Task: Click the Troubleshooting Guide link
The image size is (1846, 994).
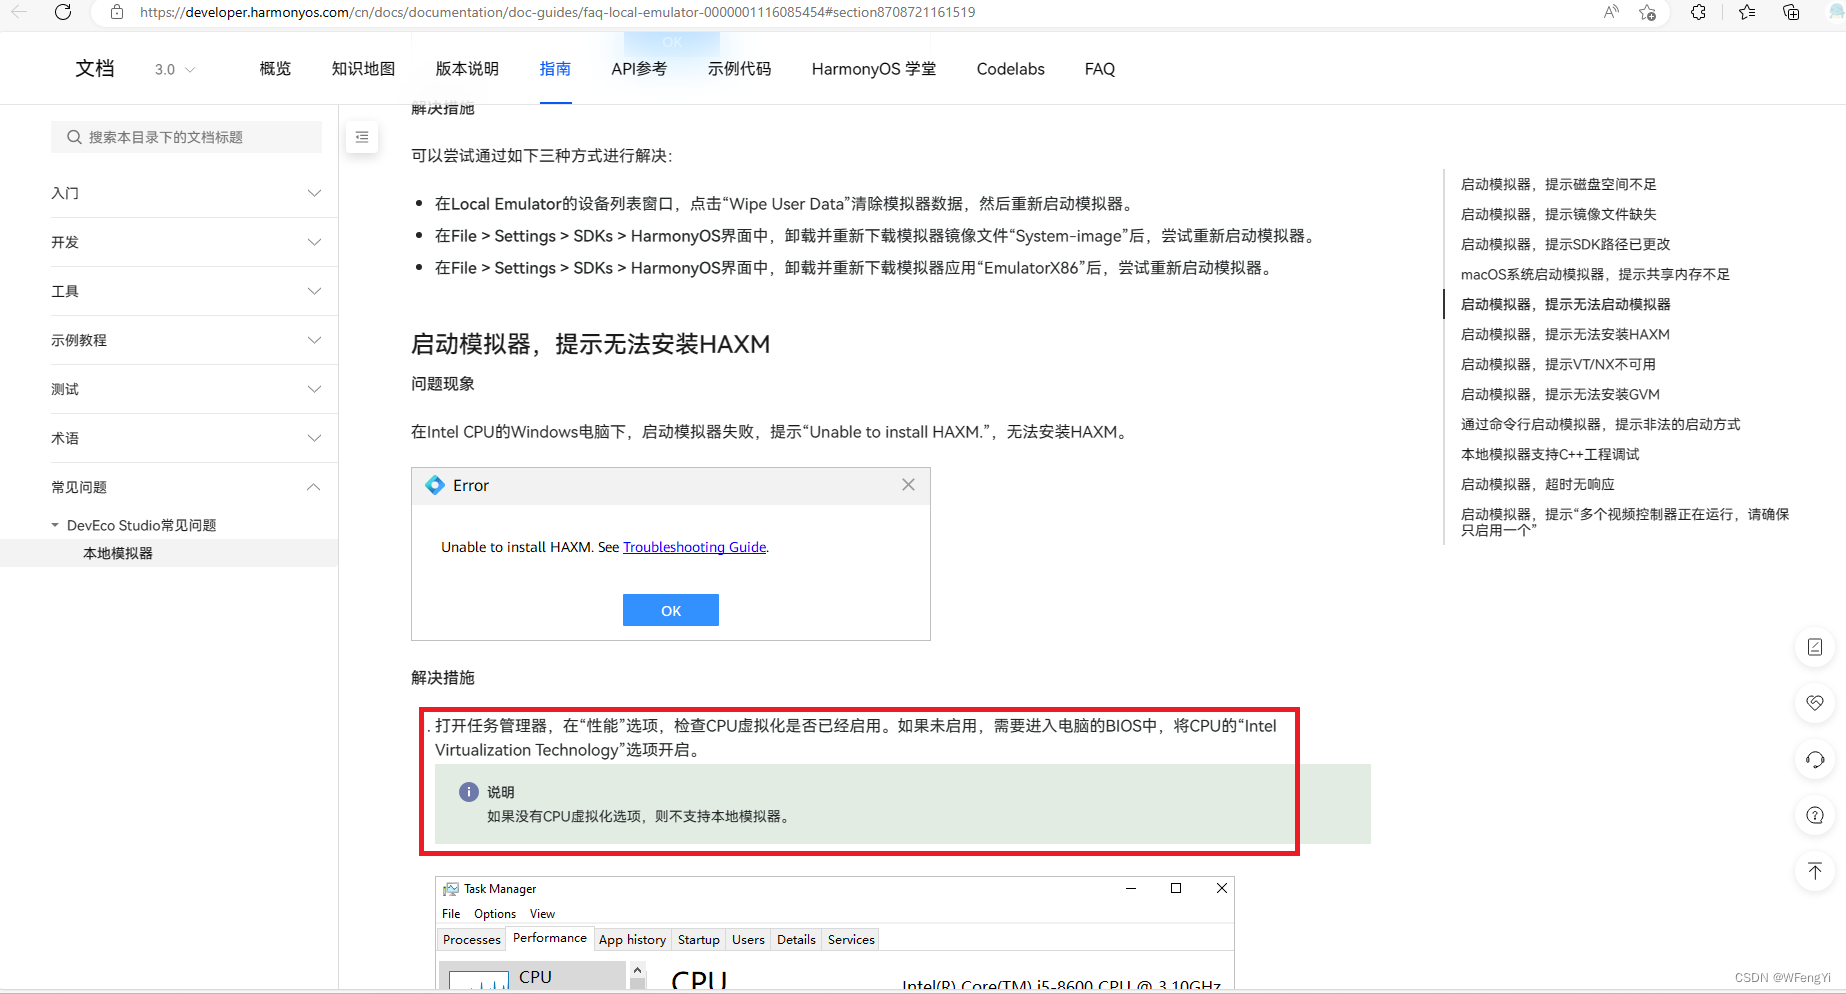Action: point(695,547)
